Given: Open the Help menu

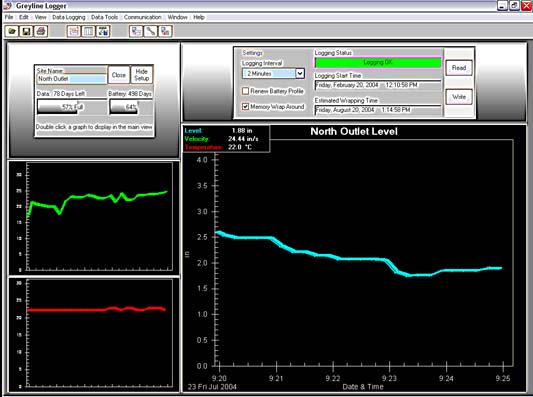Looking at the screenshot, I should (x=199, y=17).
